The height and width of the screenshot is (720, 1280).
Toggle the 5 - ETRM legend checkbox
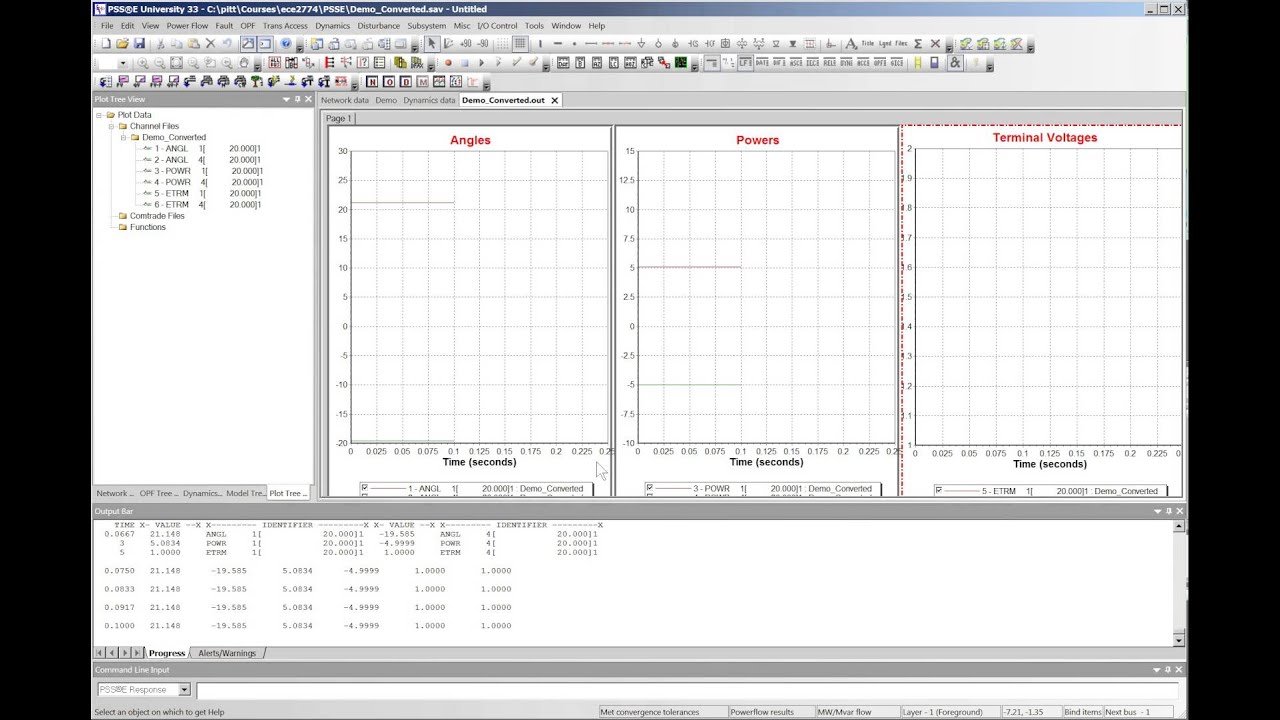939,490
